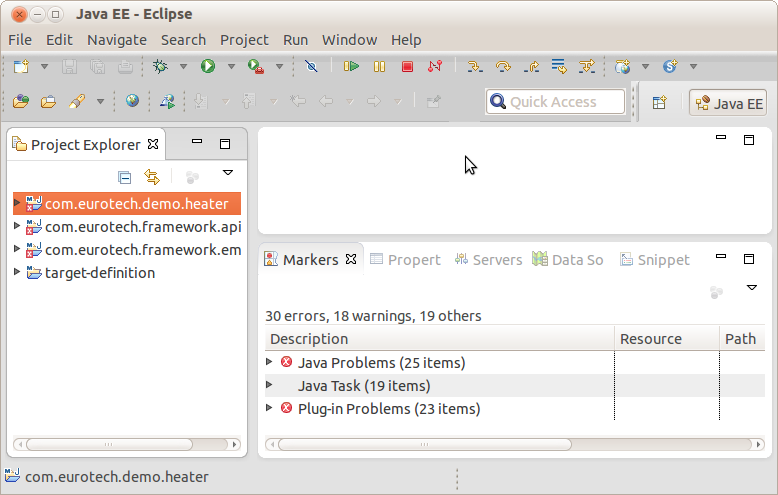Open the File menu
The height and width of the screenshot is (495, 778).
tap(20, 40)
